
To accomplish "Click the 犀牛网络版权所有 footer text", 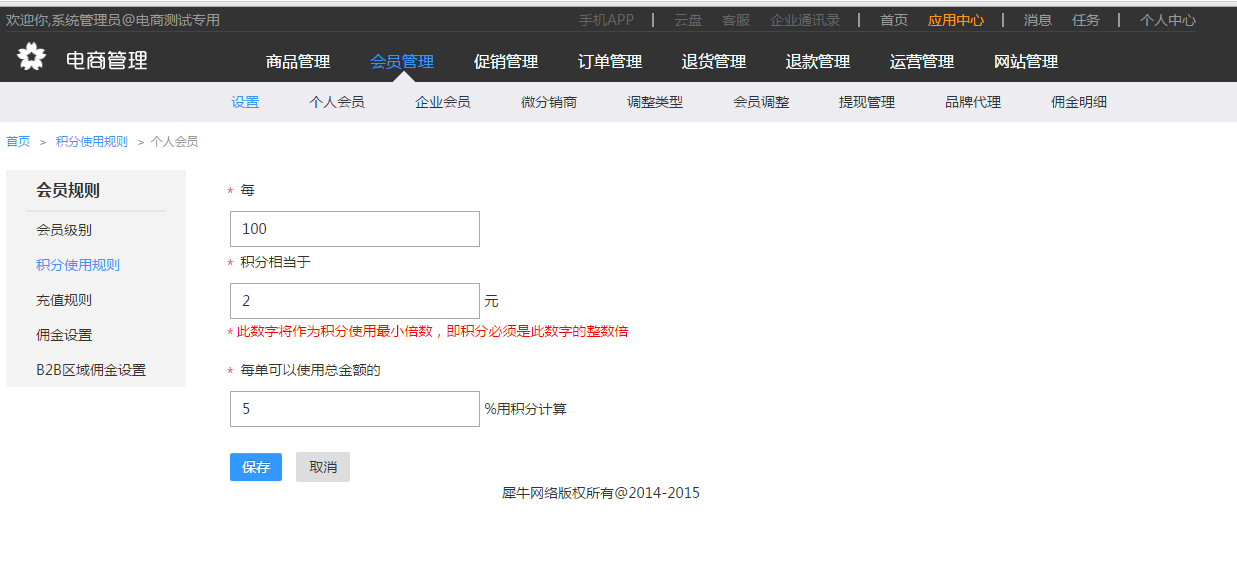I will click(601, 493).
